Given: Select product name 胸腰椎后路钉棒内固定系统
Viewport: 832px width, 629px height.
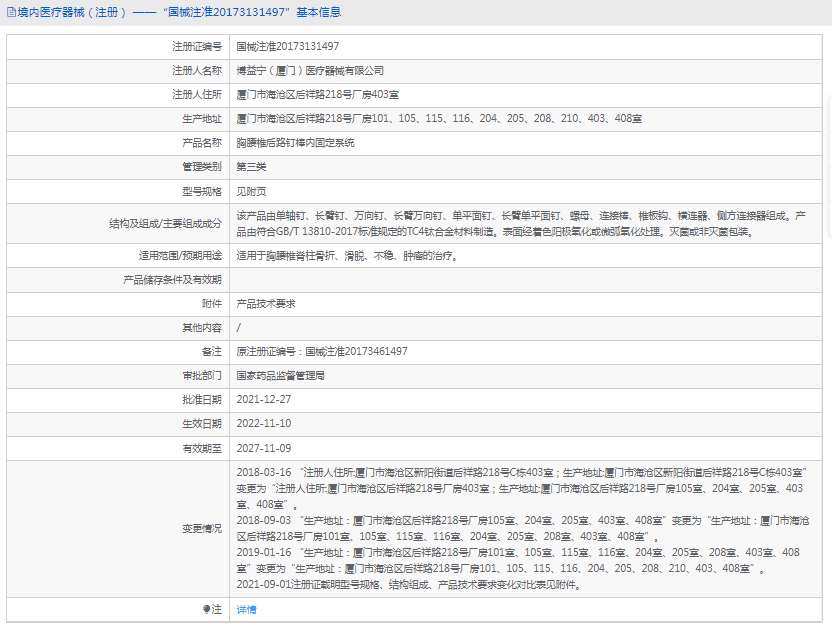Looking at the screenshot, I should coord(295,143).
